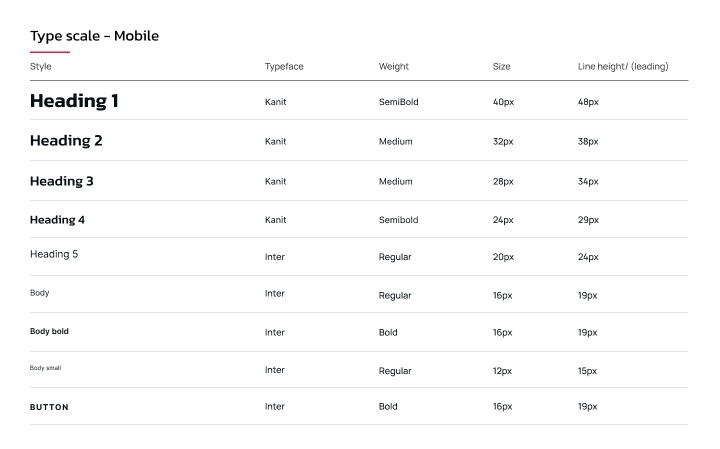Screen dimensions: 720x449
Task: Select the Style column header
Action: point(41,67)
